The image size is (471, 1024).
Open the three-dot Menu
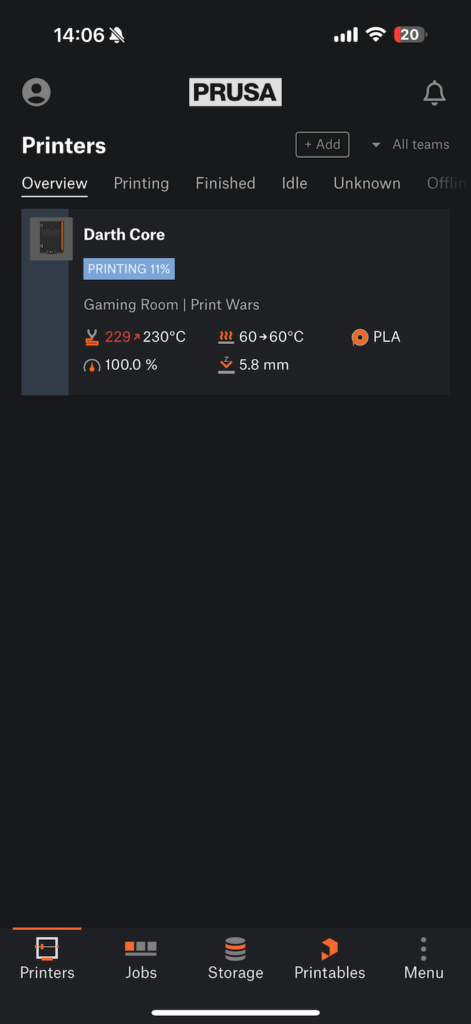pyautogui.click(x=423, y=949)
